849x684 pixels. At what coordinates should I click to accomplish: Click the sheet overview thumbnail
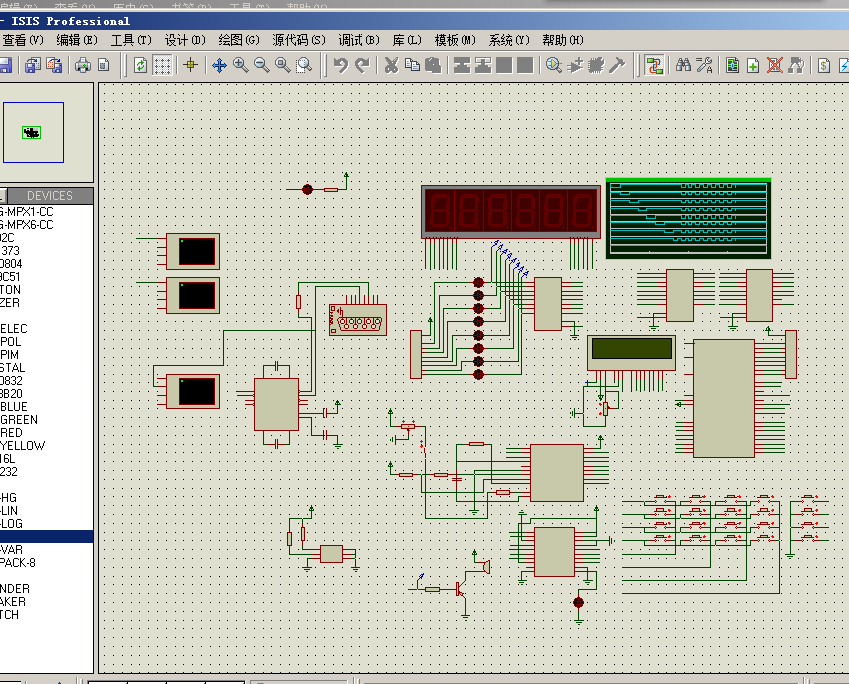(33, 132)
